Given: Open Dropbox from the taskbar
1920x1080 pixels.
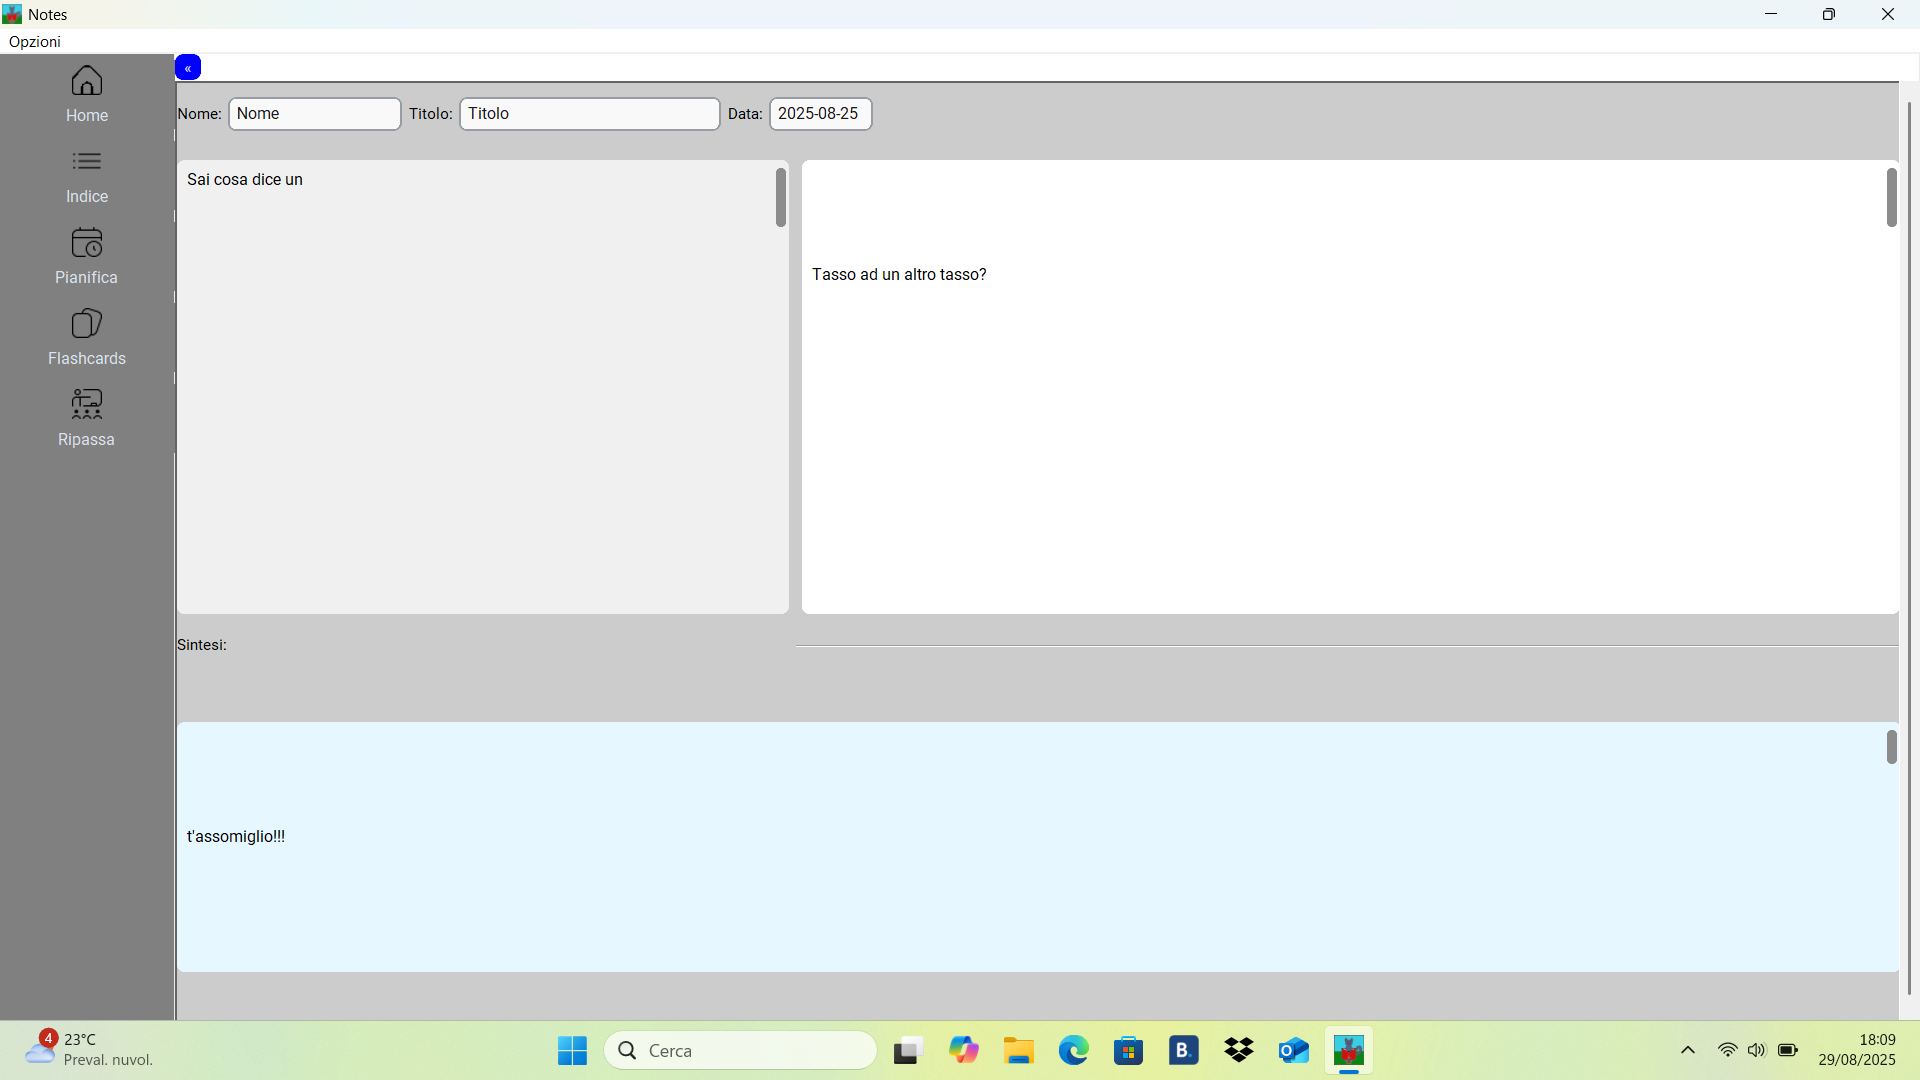Looking at the screenshot, I should tap(1239, 1051).
